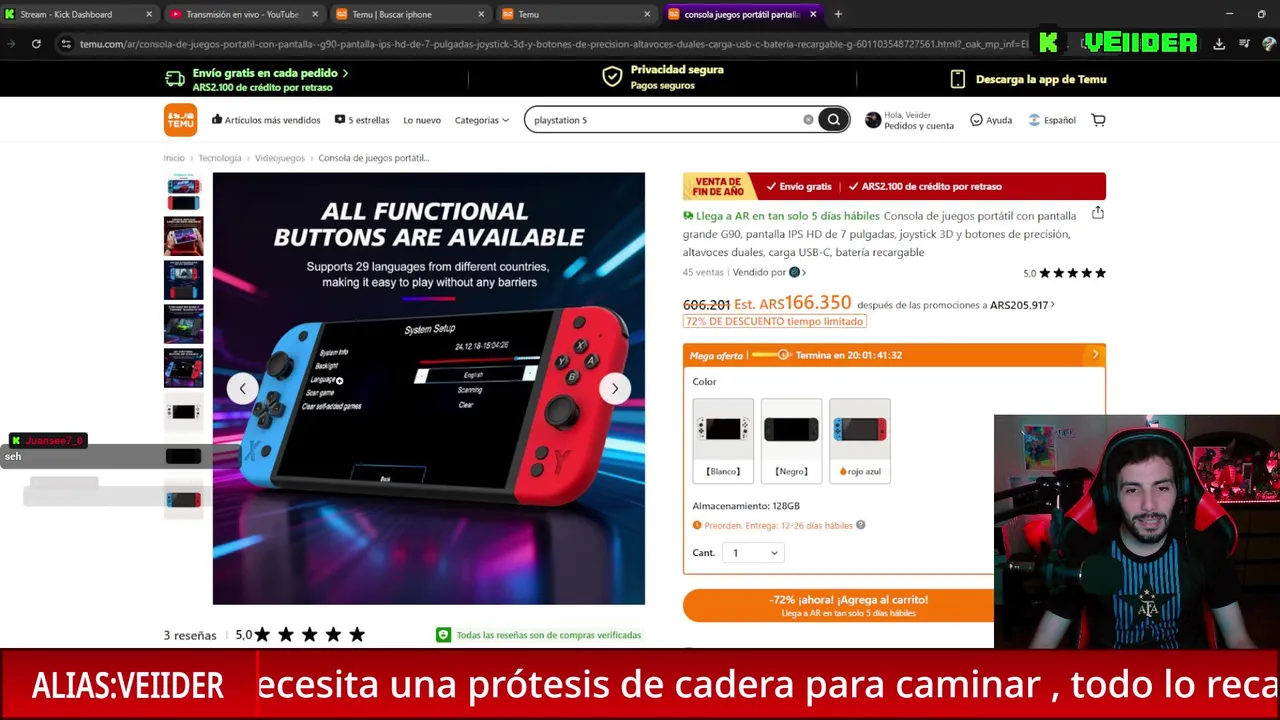The height and width of the screenshot is (720, 1280).
Task: Select third product thumbnail
Action: [183, 280]
